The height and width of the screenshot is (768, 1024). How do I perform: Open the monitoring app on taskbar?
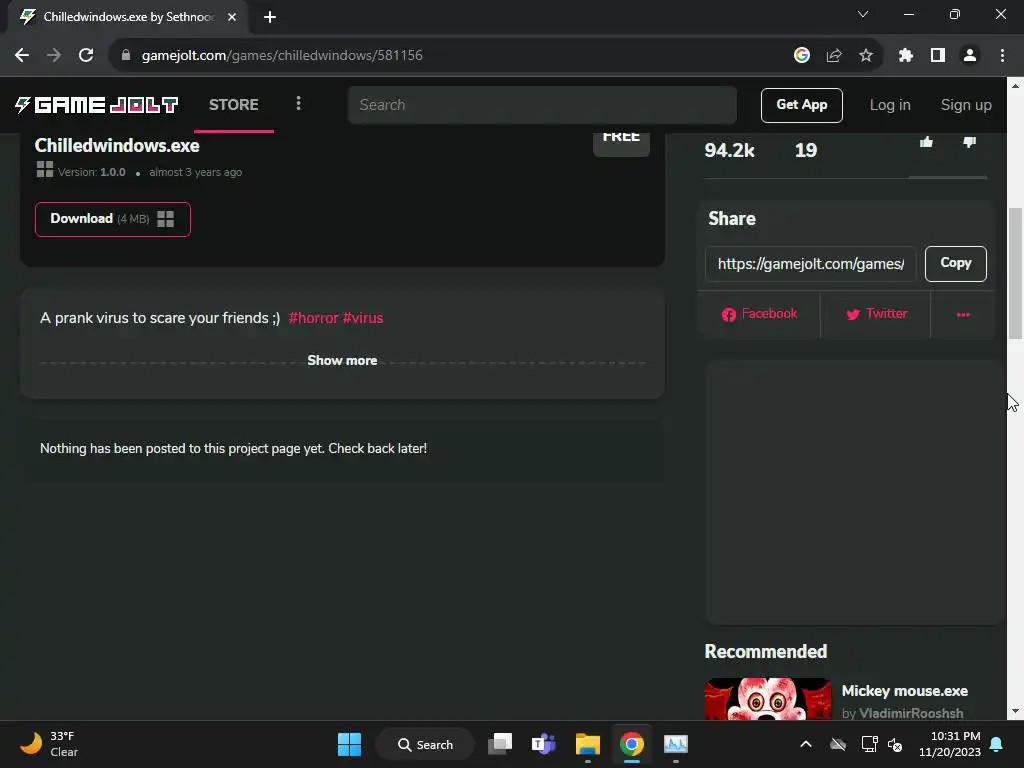[x=675, y=744]
